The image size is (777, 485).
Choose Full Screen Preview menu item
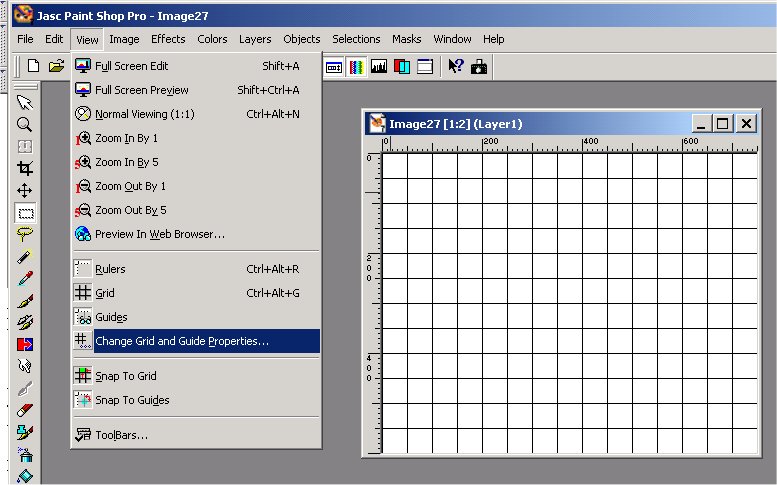pos(141,90)
